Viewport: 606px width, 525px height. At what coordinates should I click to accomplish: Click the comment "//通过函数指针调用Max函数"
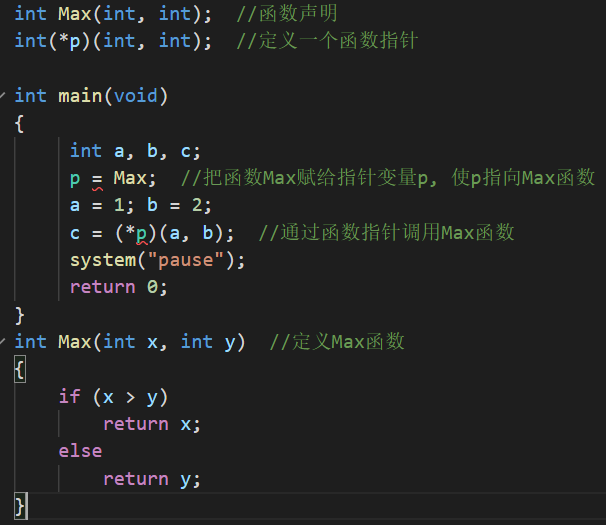(386, 233)
